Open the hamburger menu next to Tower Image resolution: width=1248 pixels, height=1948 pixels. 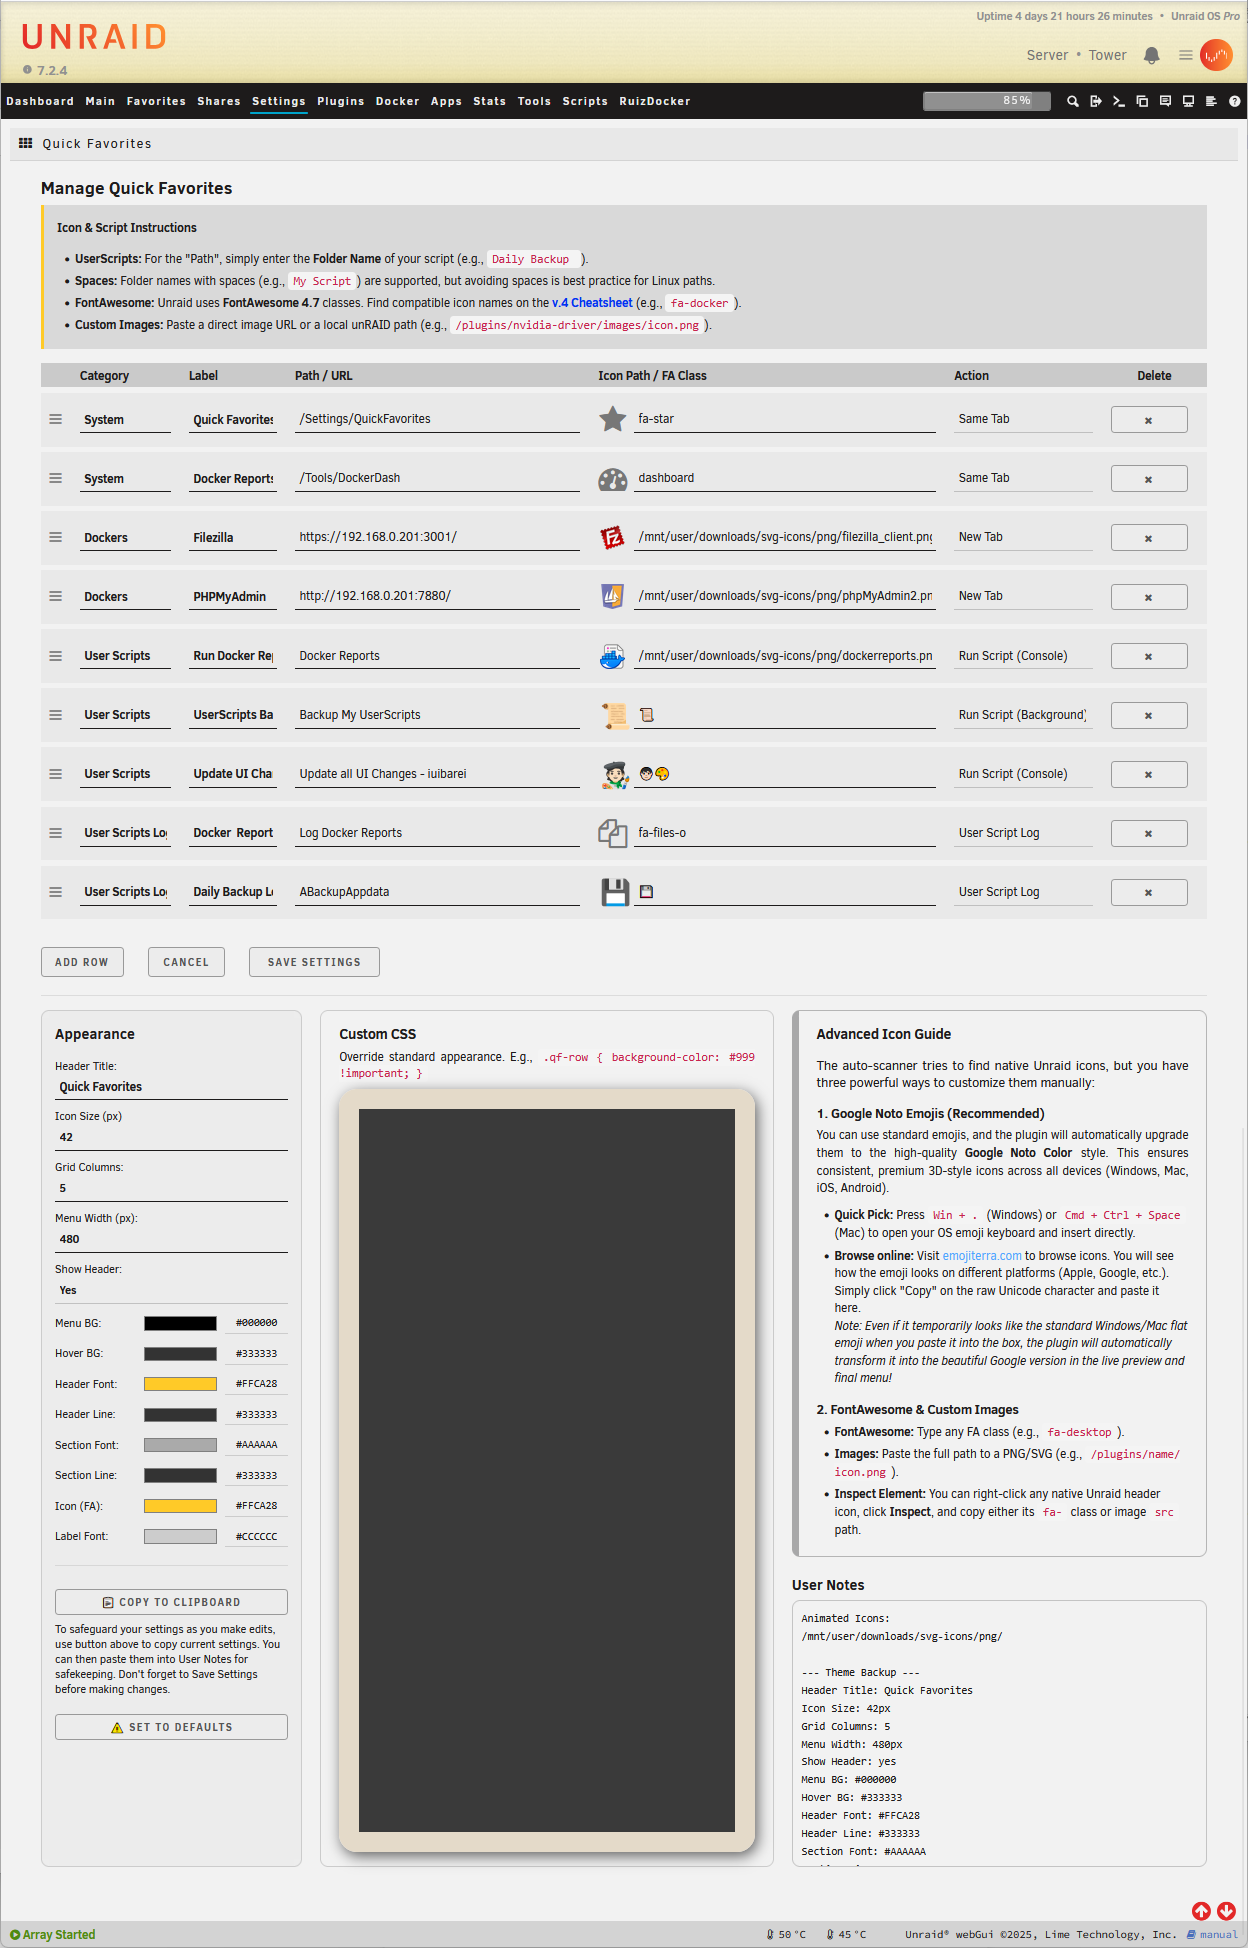click(x=1185, y=56)
